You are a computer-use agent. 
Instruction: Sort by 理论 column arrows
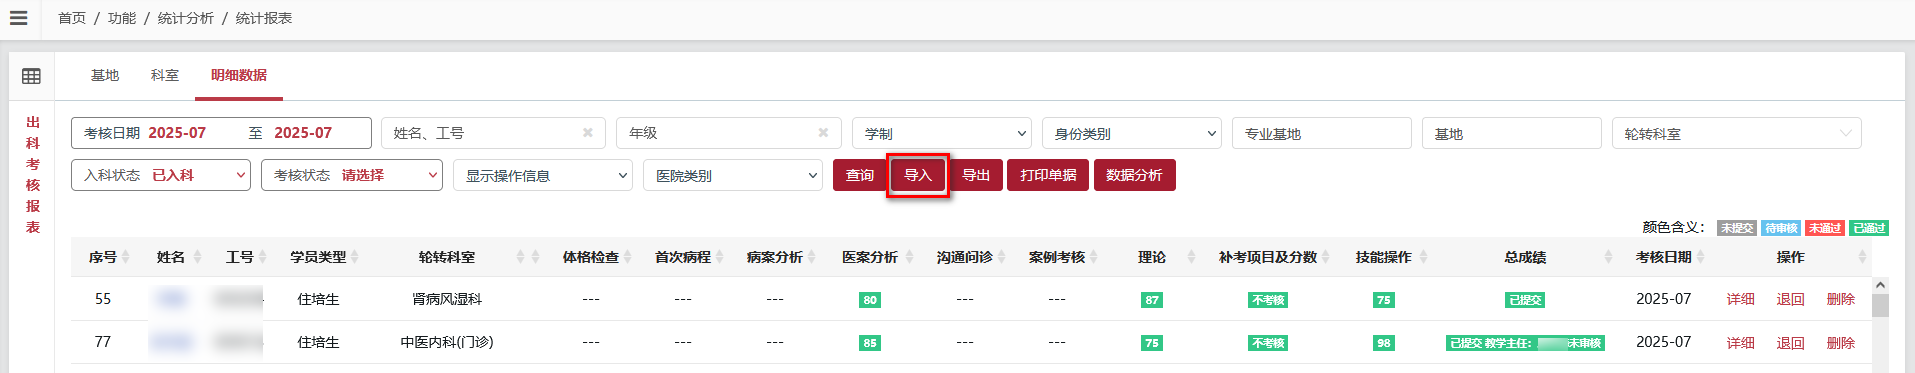(1190, 257)
